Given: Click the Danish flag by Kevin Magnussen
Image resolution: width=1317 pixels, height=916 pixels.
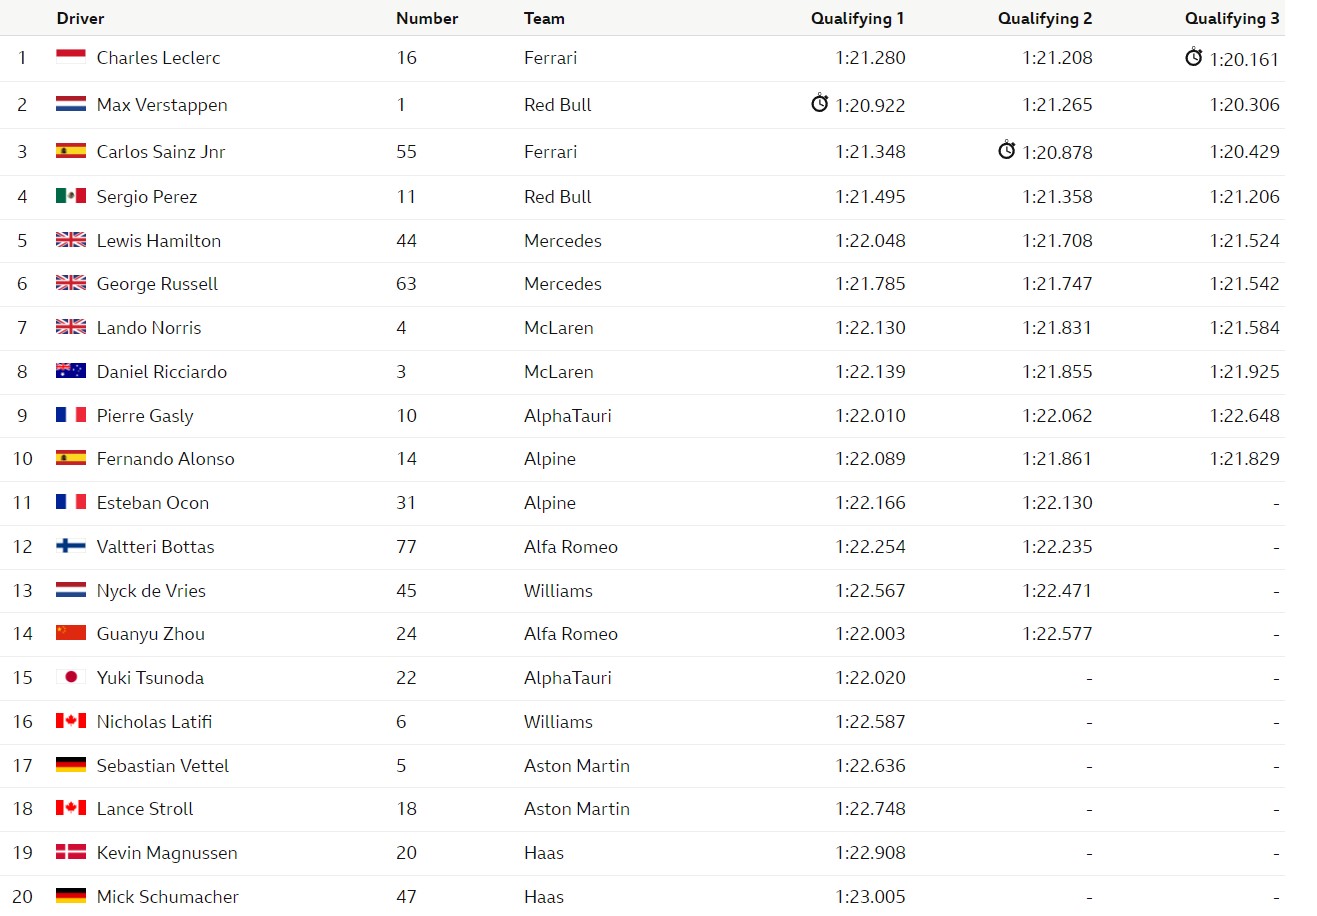Looking at the screenshot, I should [x=71, y=852].
